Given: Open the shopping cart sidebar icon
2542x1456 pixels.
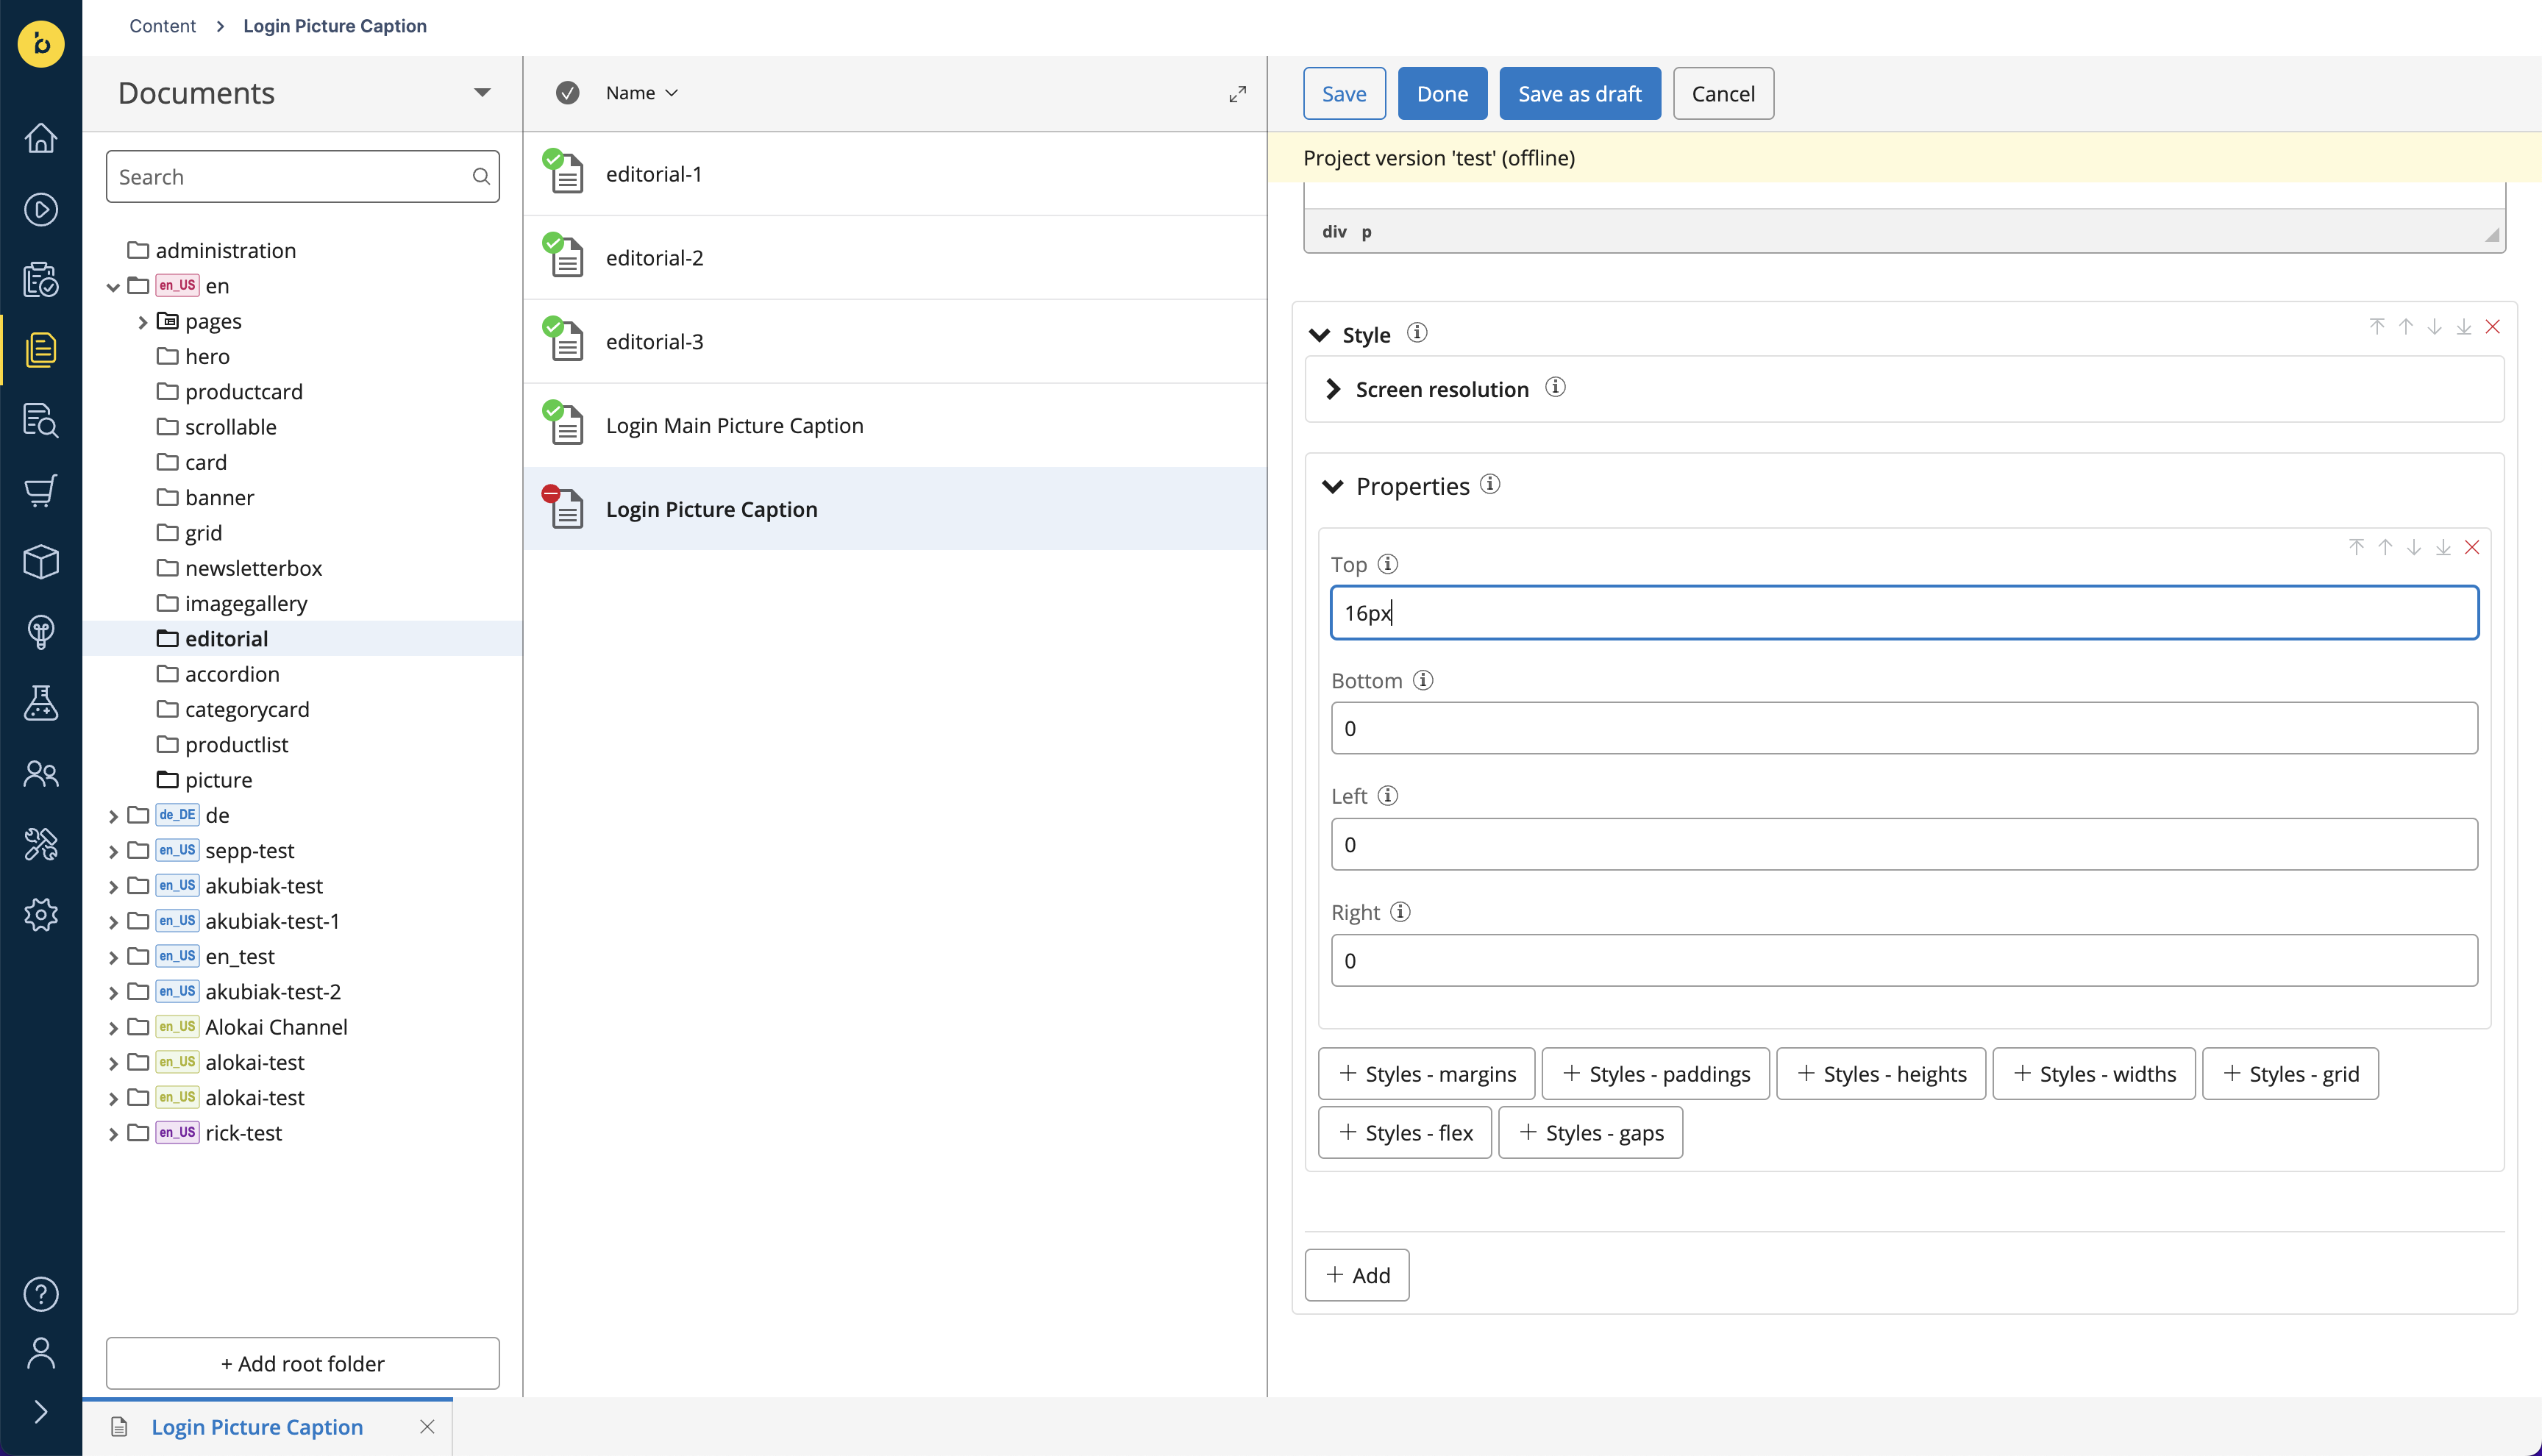Looking at the screenshot, I should [x=41, y=491].
